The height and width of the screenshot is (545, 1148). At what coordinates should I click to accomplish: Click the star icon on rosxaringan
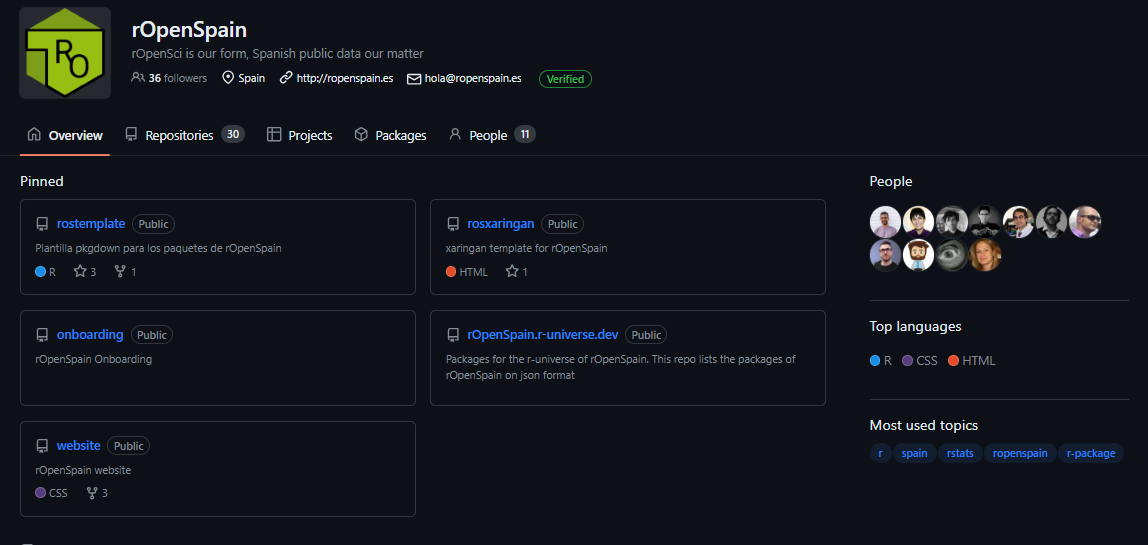click(x=512, y=271)
